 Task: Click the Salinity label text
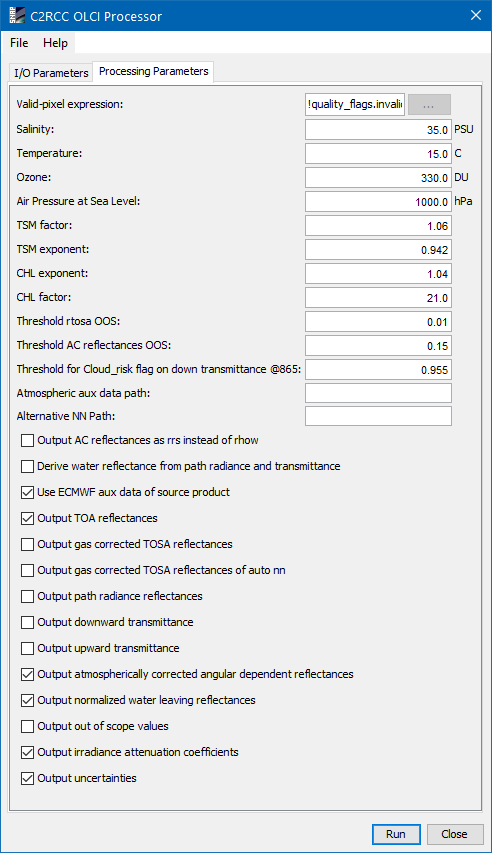pyautogui.click(x=35, y=129)
